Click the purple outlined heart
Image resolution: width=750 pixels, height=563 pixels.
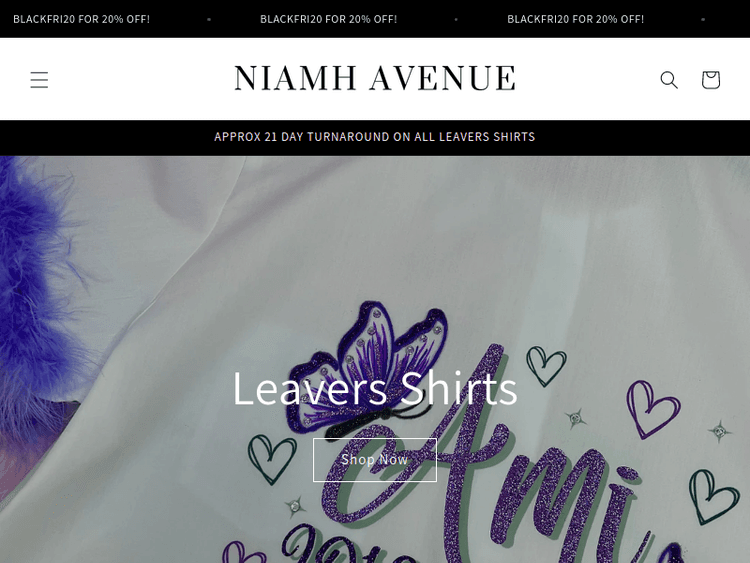[651, 409]
